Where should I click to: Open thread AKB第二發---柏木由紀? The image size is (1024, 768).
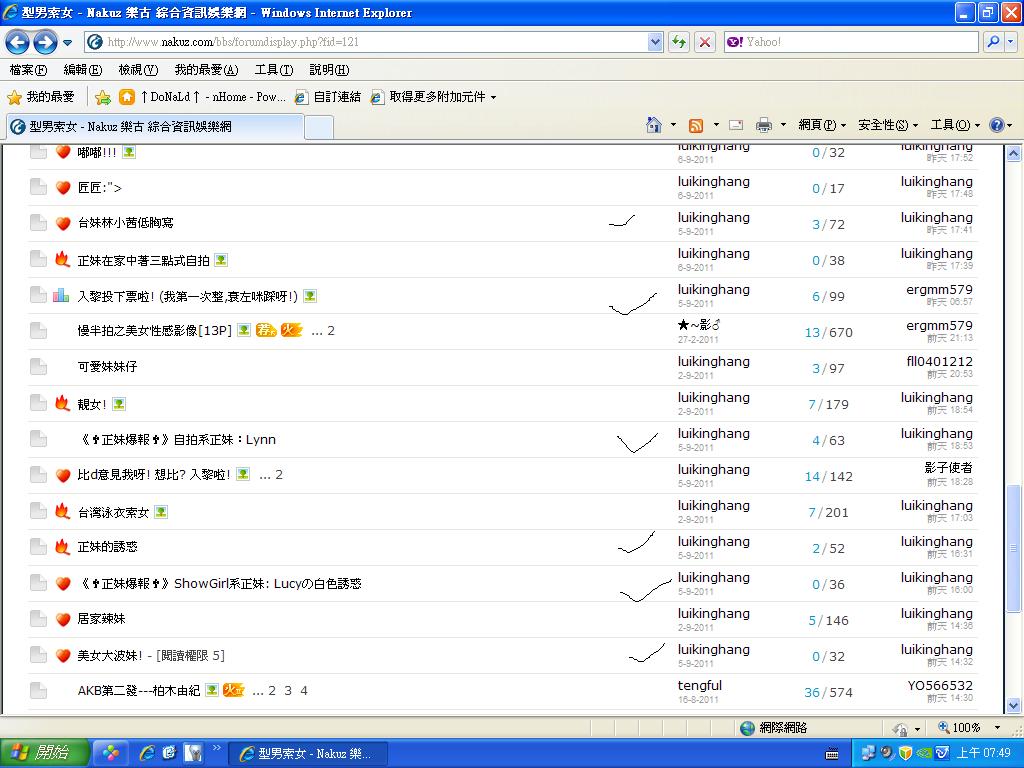[x=138, y=691]
